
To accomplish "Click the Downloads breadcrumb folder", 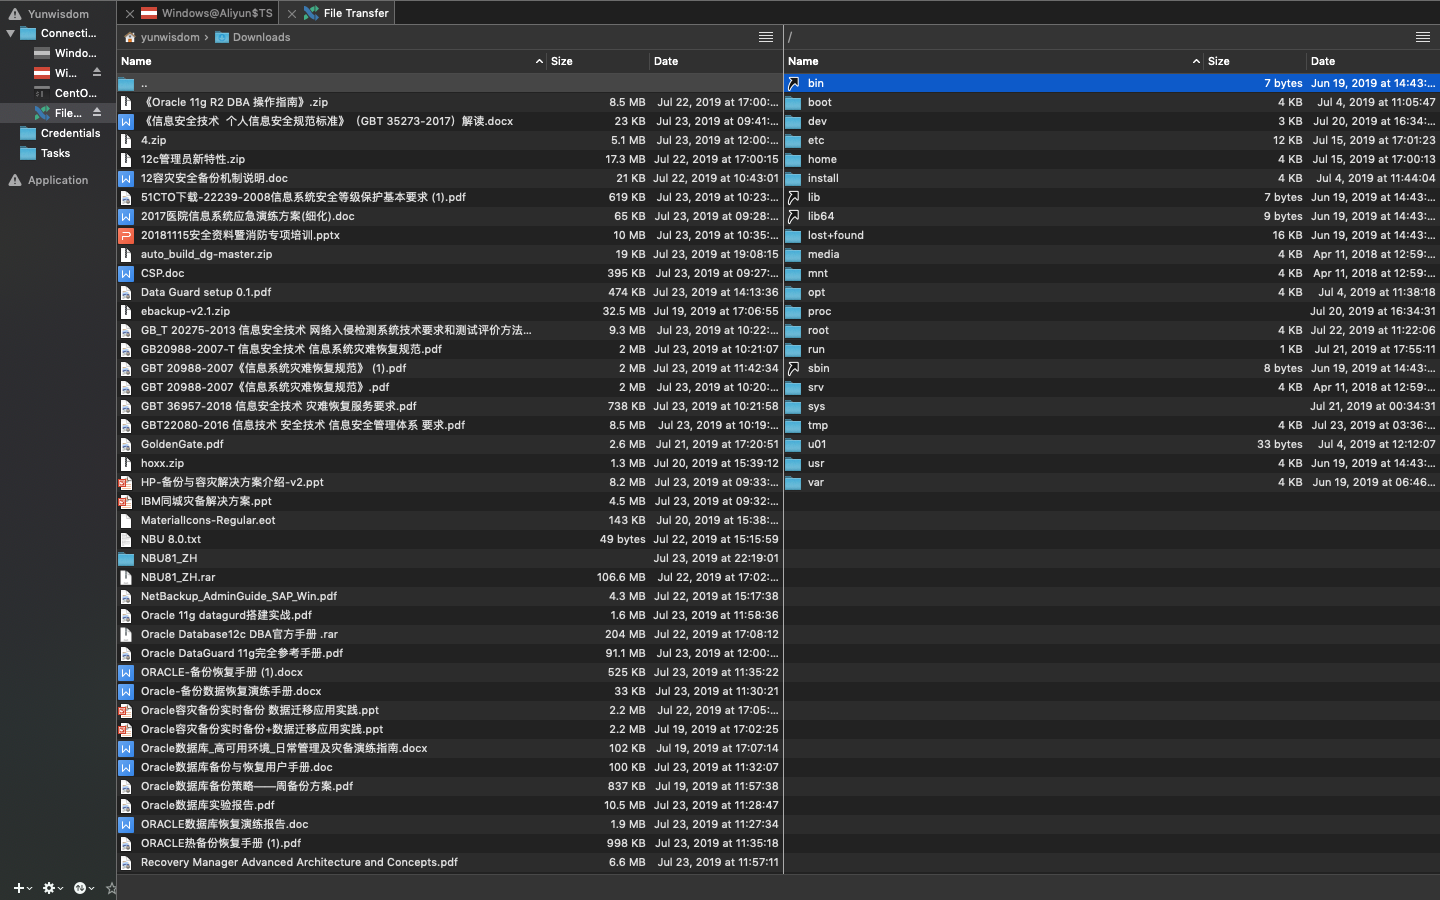I will [x=253, y=37].
